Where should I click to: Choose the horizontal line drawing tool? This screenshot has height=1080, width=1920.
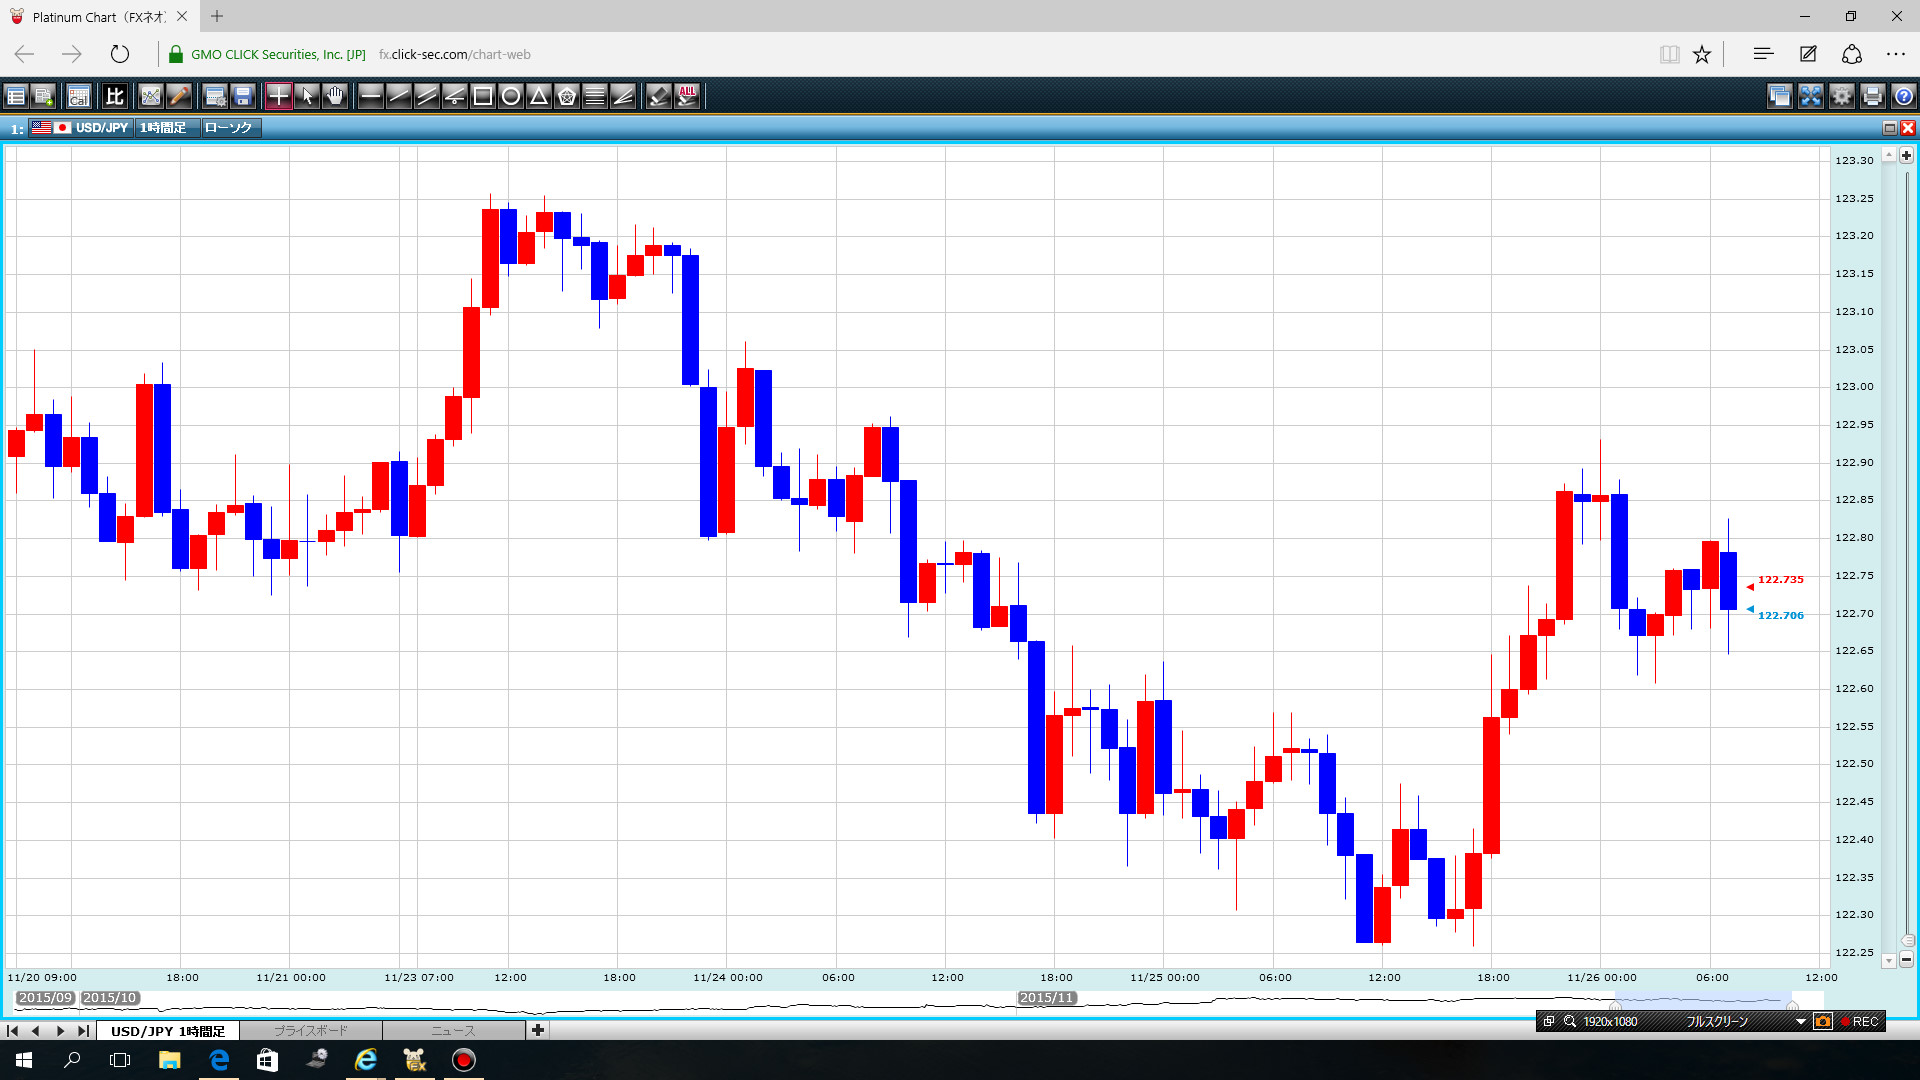[370, 96]
